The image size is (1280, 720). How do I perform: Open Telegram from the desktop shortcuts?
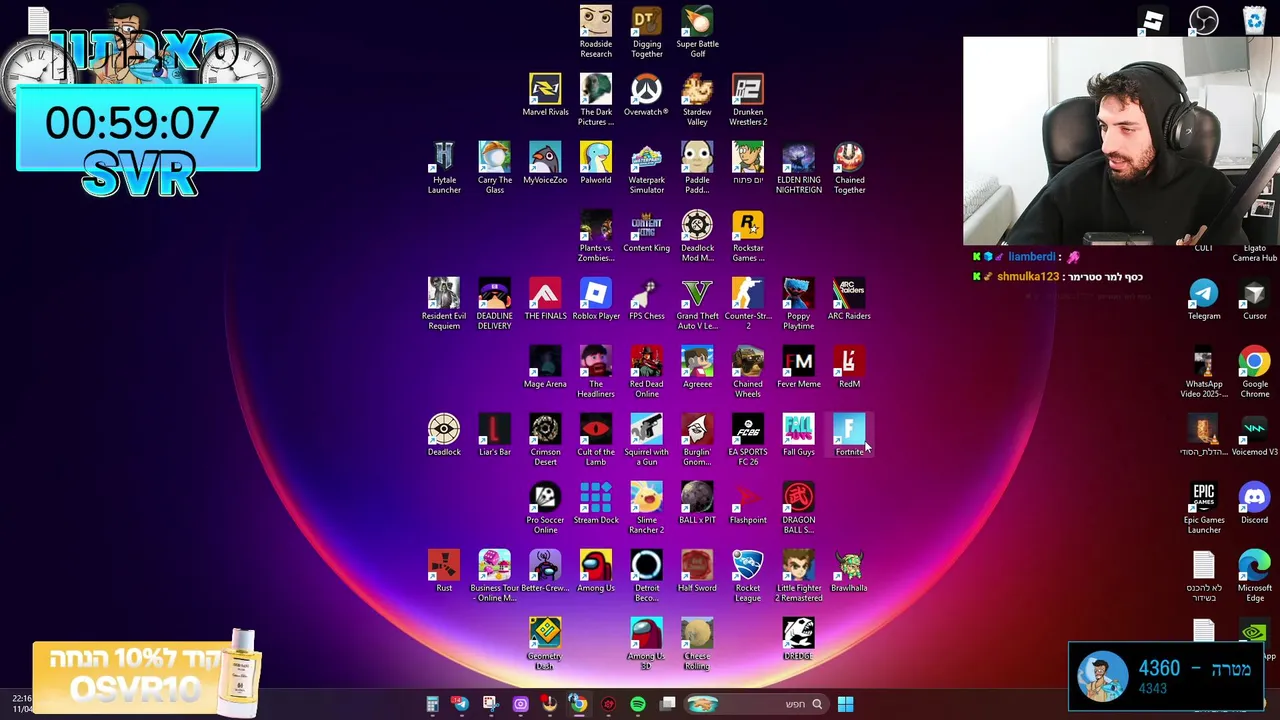click(1204, 299)
